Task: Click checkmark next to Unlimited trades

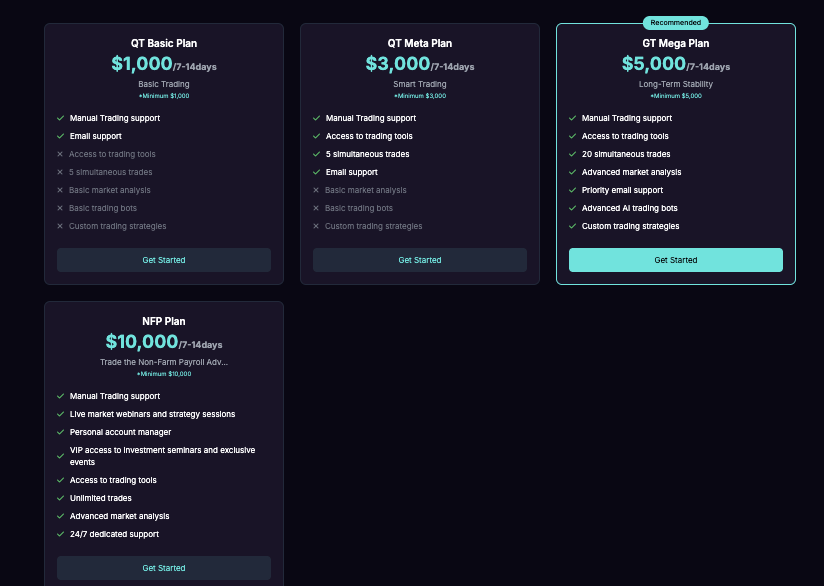Action: pos(60,498)
